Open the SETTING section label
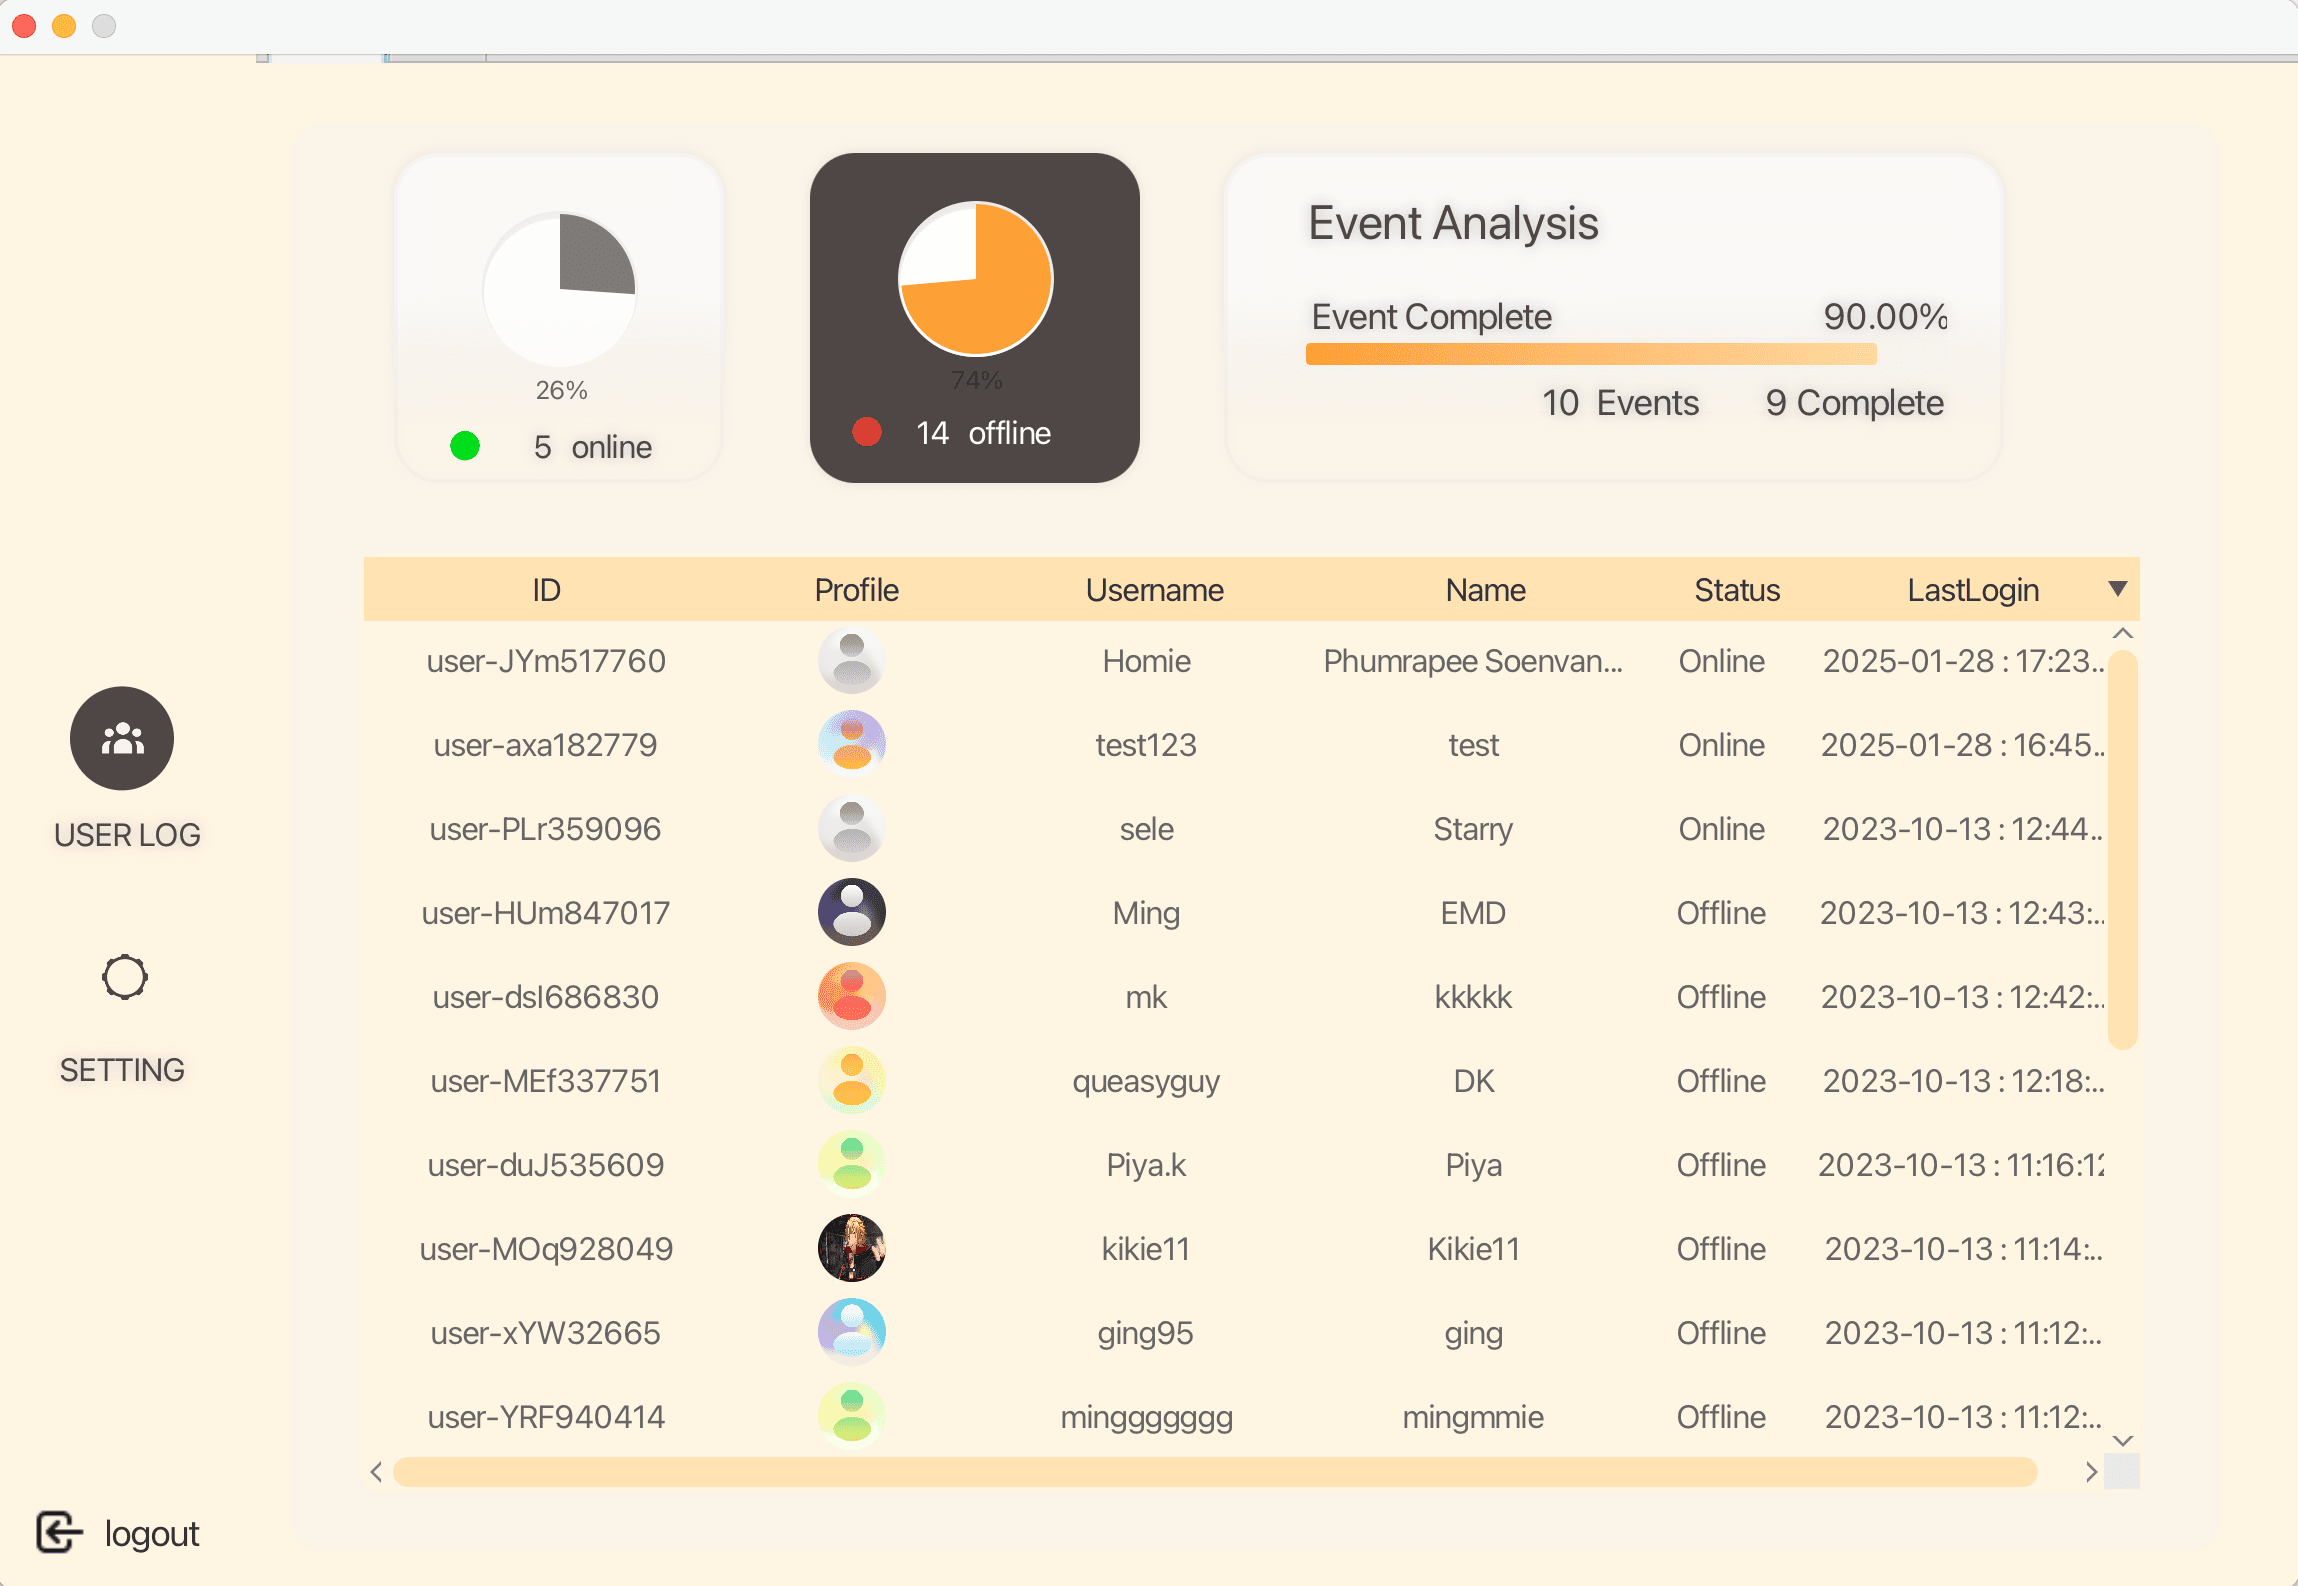Image resolution: width=2298 pixels, height=1586 pixels. click(x=122, y=1070)
